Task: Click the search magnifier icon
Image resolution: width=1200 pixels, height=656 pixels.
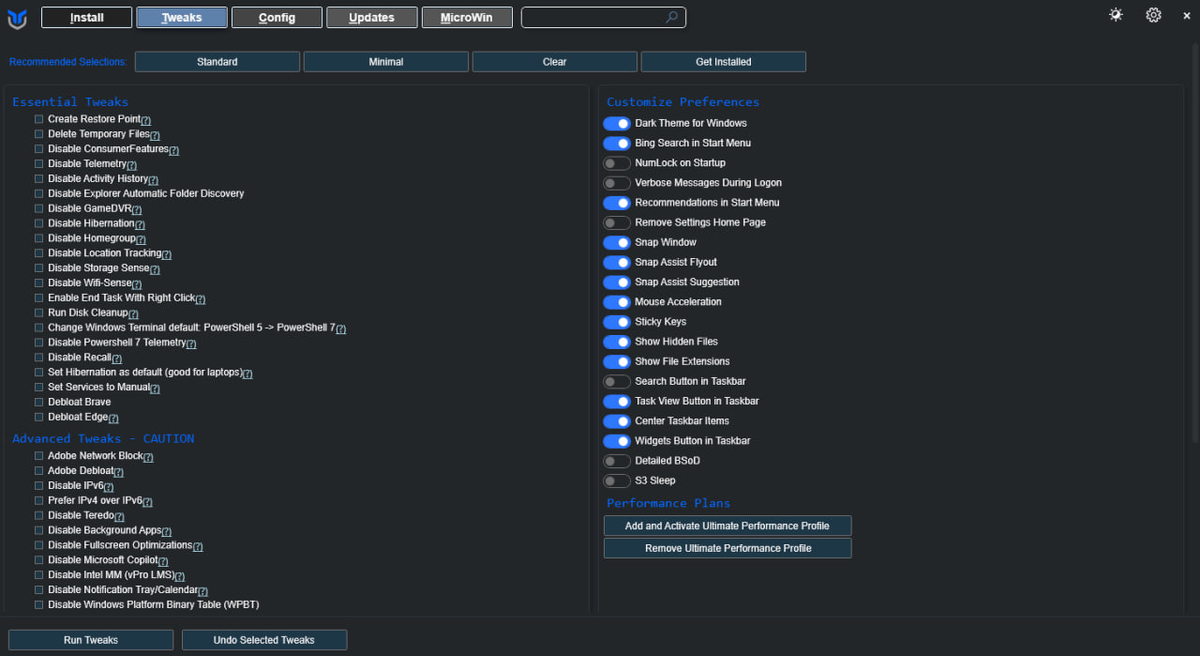Action: 673,17
